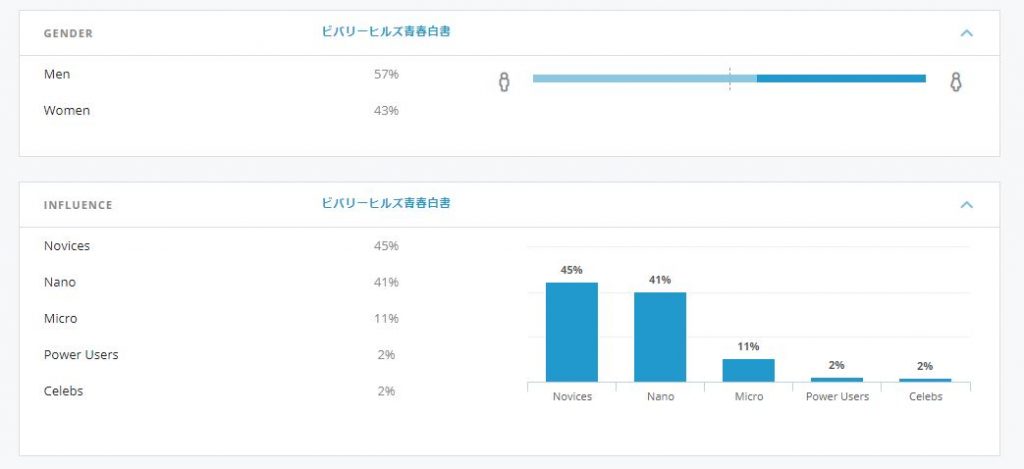The image size is (1024, 469).
Task: Select the Celebs bar in the chart
Action: (x=925, y=379)
